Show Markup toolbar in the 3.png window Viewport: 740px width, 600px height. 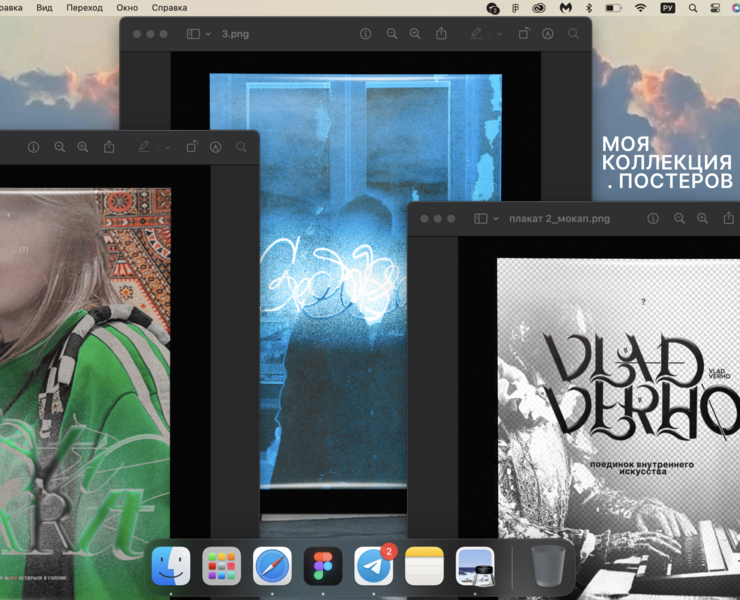(548, 34)
